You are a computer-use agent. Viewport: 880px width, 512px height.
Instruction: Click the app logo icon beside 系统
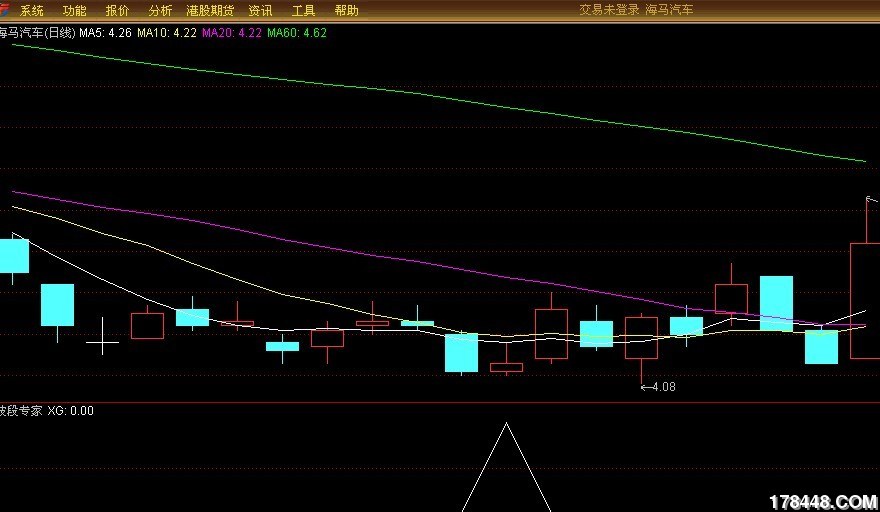click(4, 10)
